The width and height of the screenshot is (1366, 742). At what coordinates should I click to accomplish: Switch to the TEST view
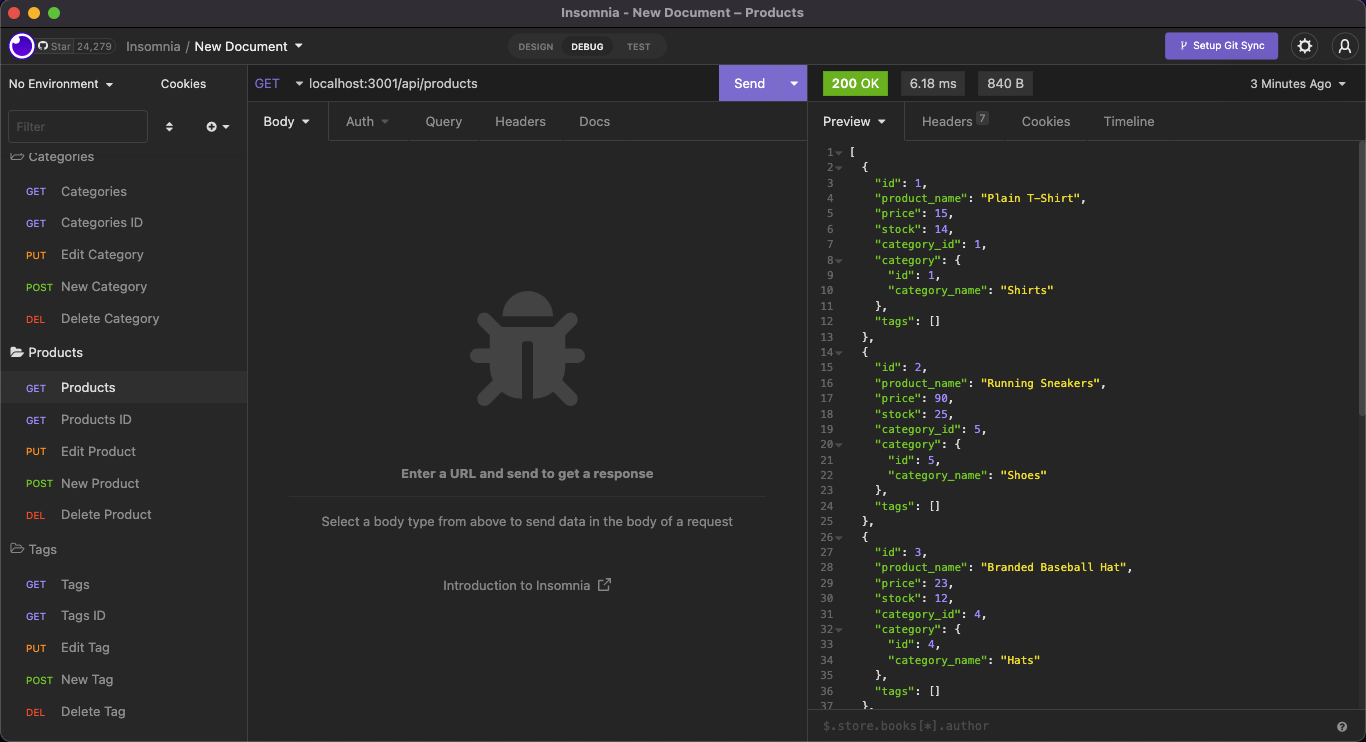[x=638, y=46]
